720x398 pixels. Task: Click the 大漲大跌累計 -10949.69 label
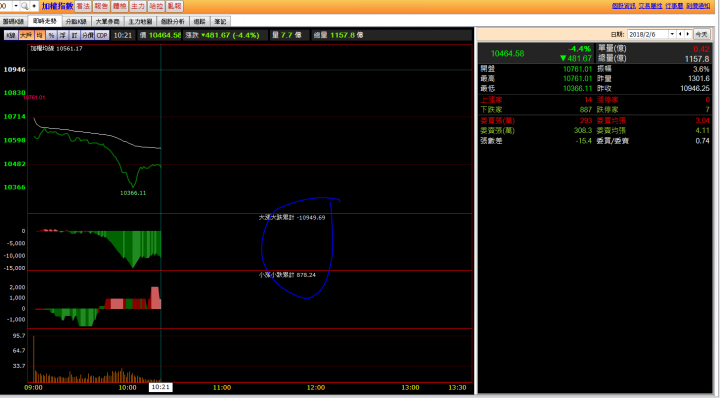pos(292,218)
